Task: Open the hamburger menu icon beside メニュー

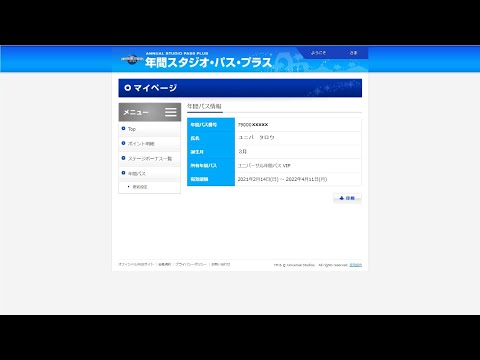Action: click(171, 112)
